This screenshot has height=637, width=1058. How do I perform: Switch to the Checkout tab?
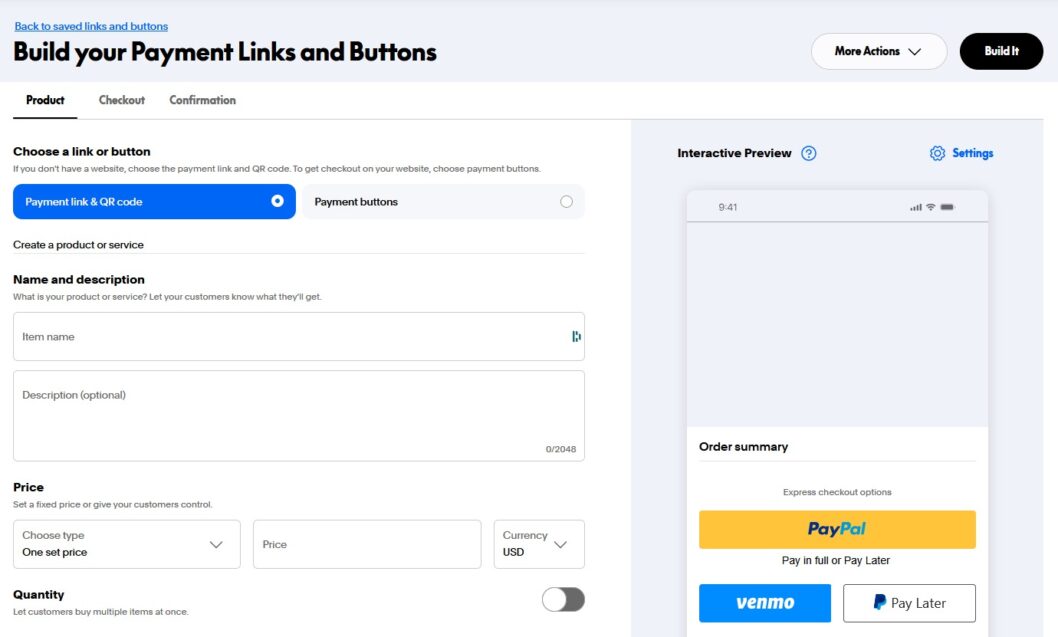(122, 100)
